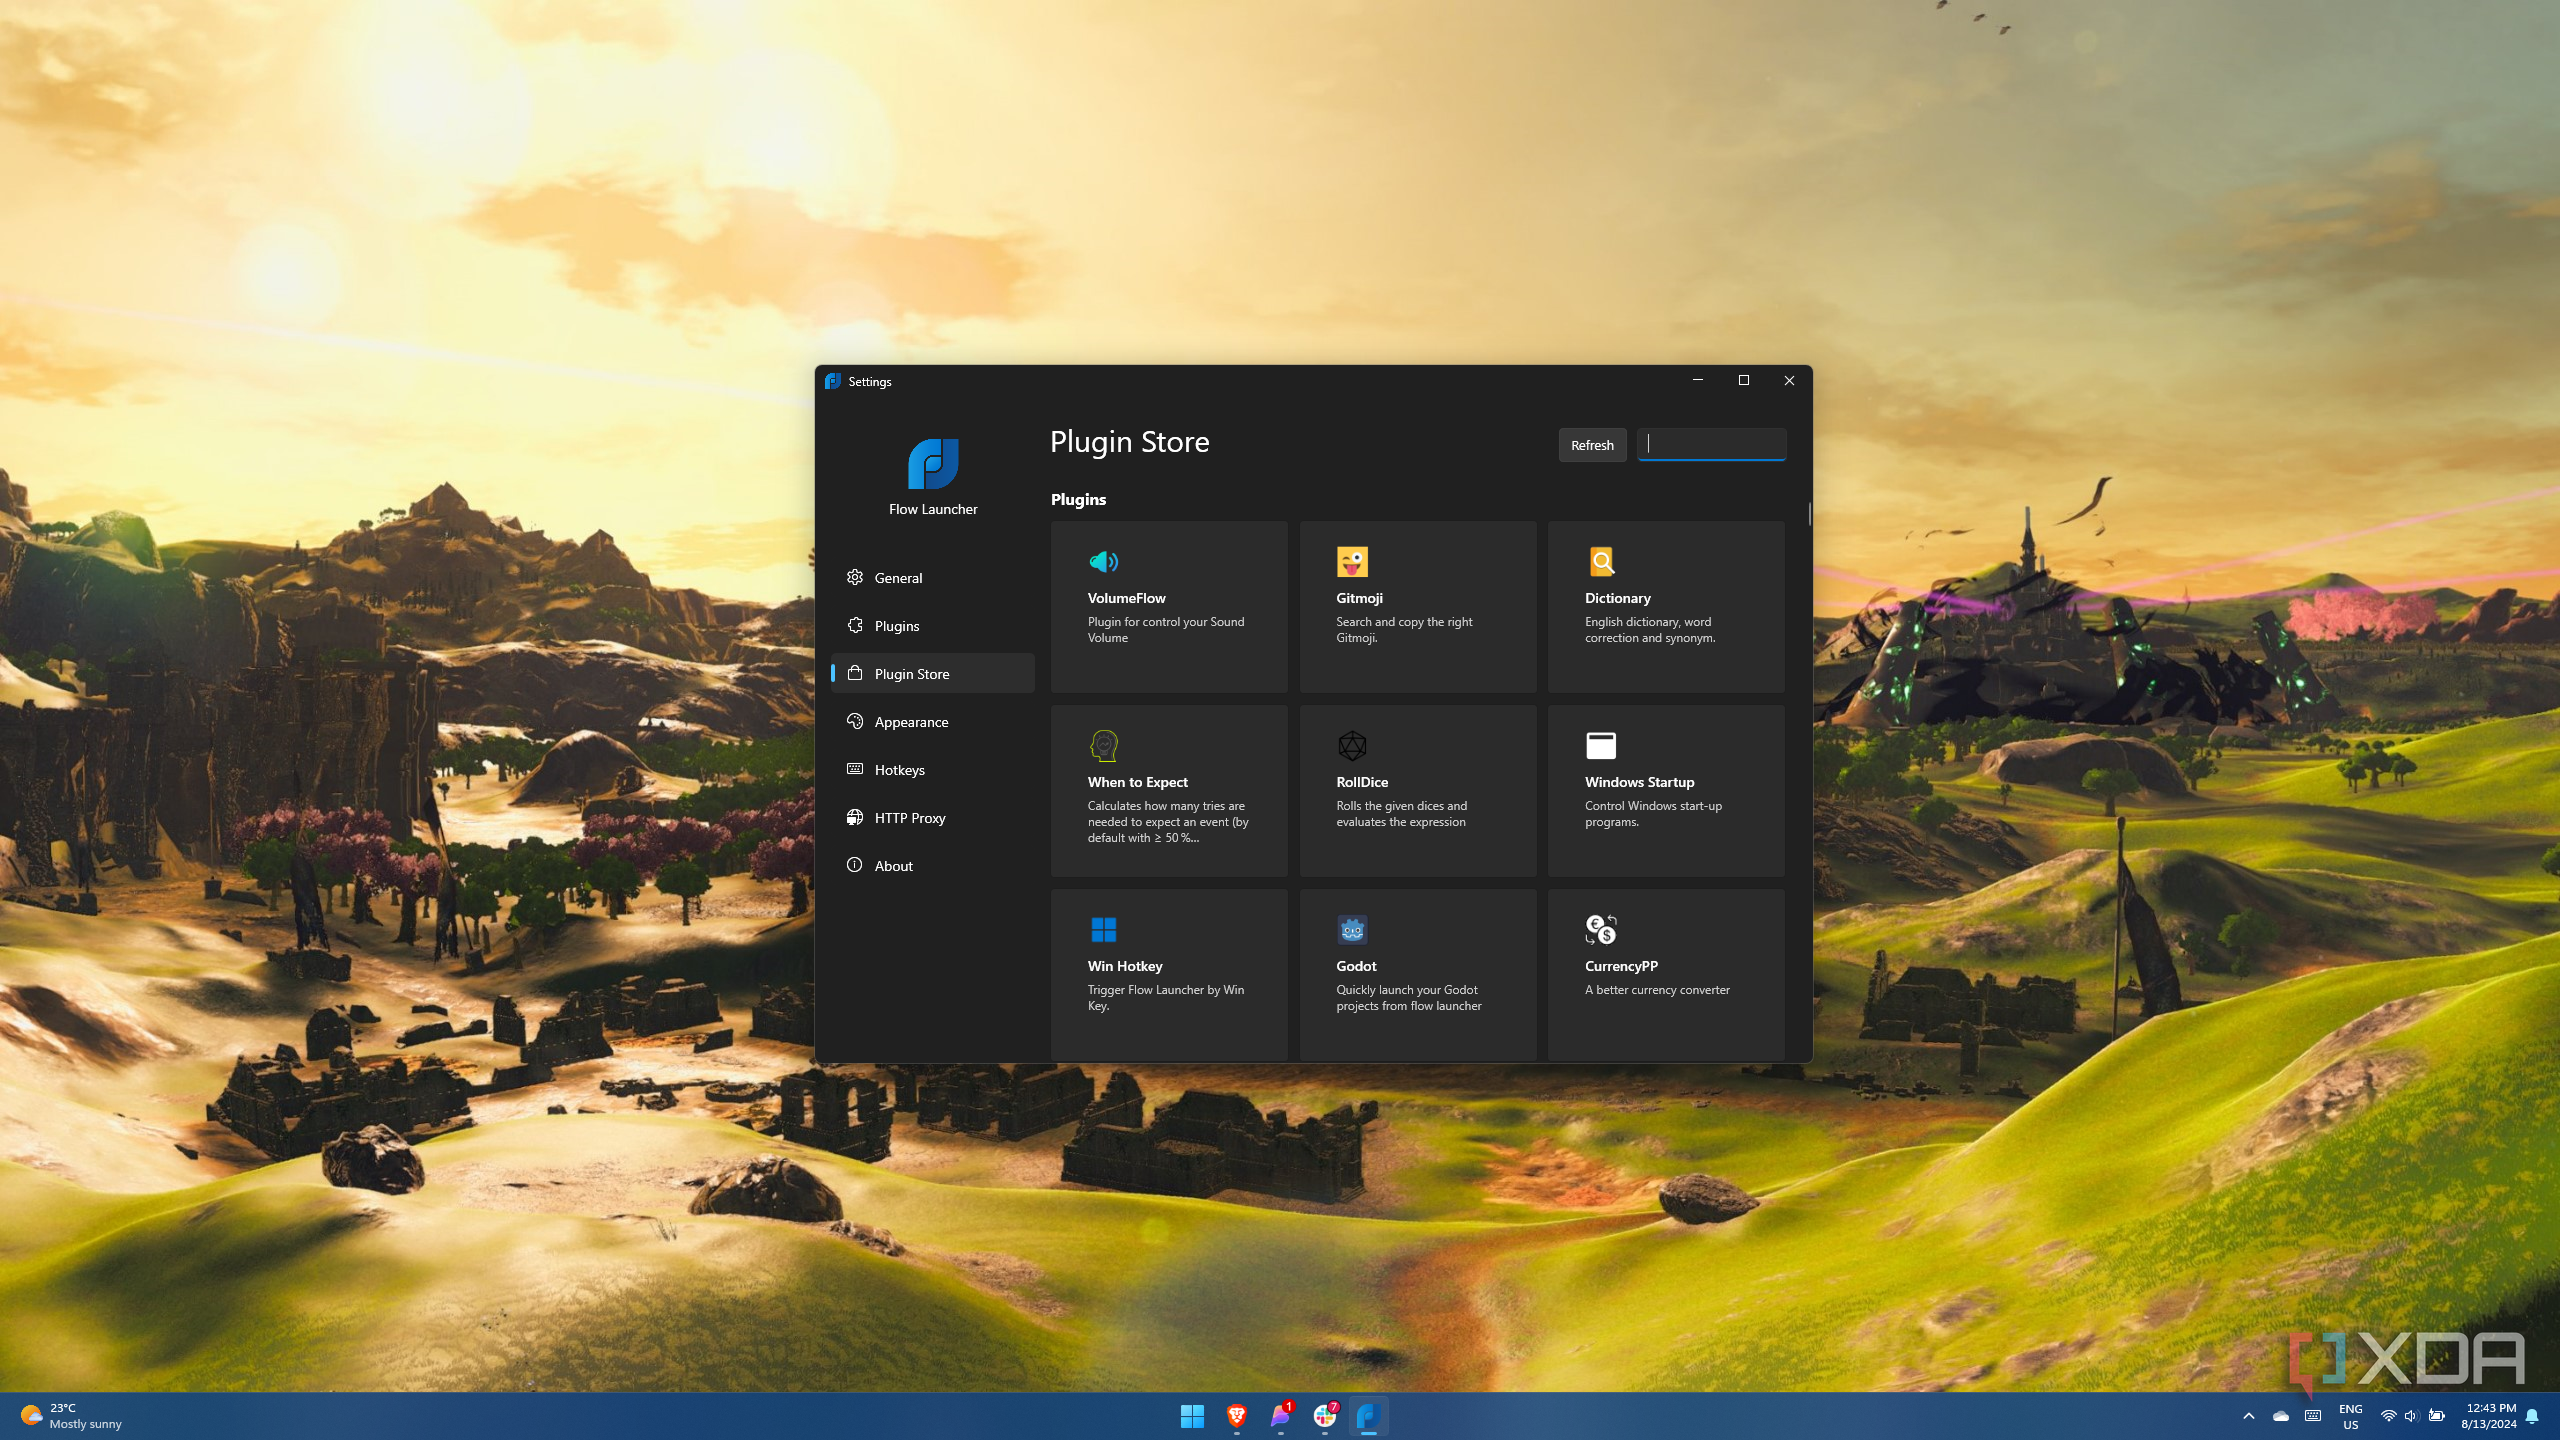Click the Flow Launcher logo in sidebar

(933, 464)
